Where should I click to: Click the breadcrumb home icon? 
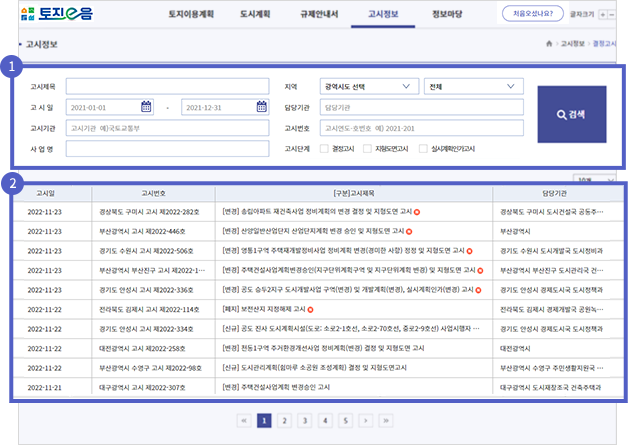click(549, 43)
